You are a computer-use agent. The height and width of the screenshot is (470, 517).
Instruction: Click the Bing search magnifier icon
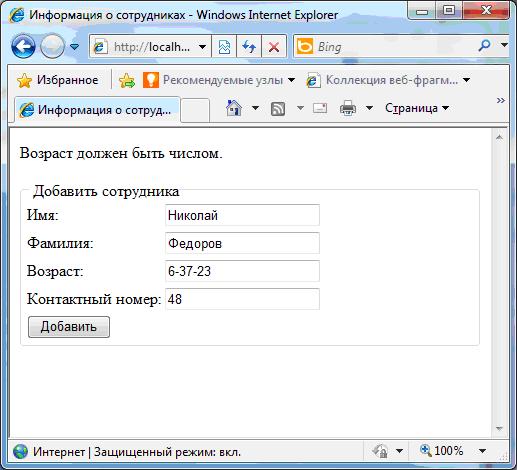click(x=484, y=45)
